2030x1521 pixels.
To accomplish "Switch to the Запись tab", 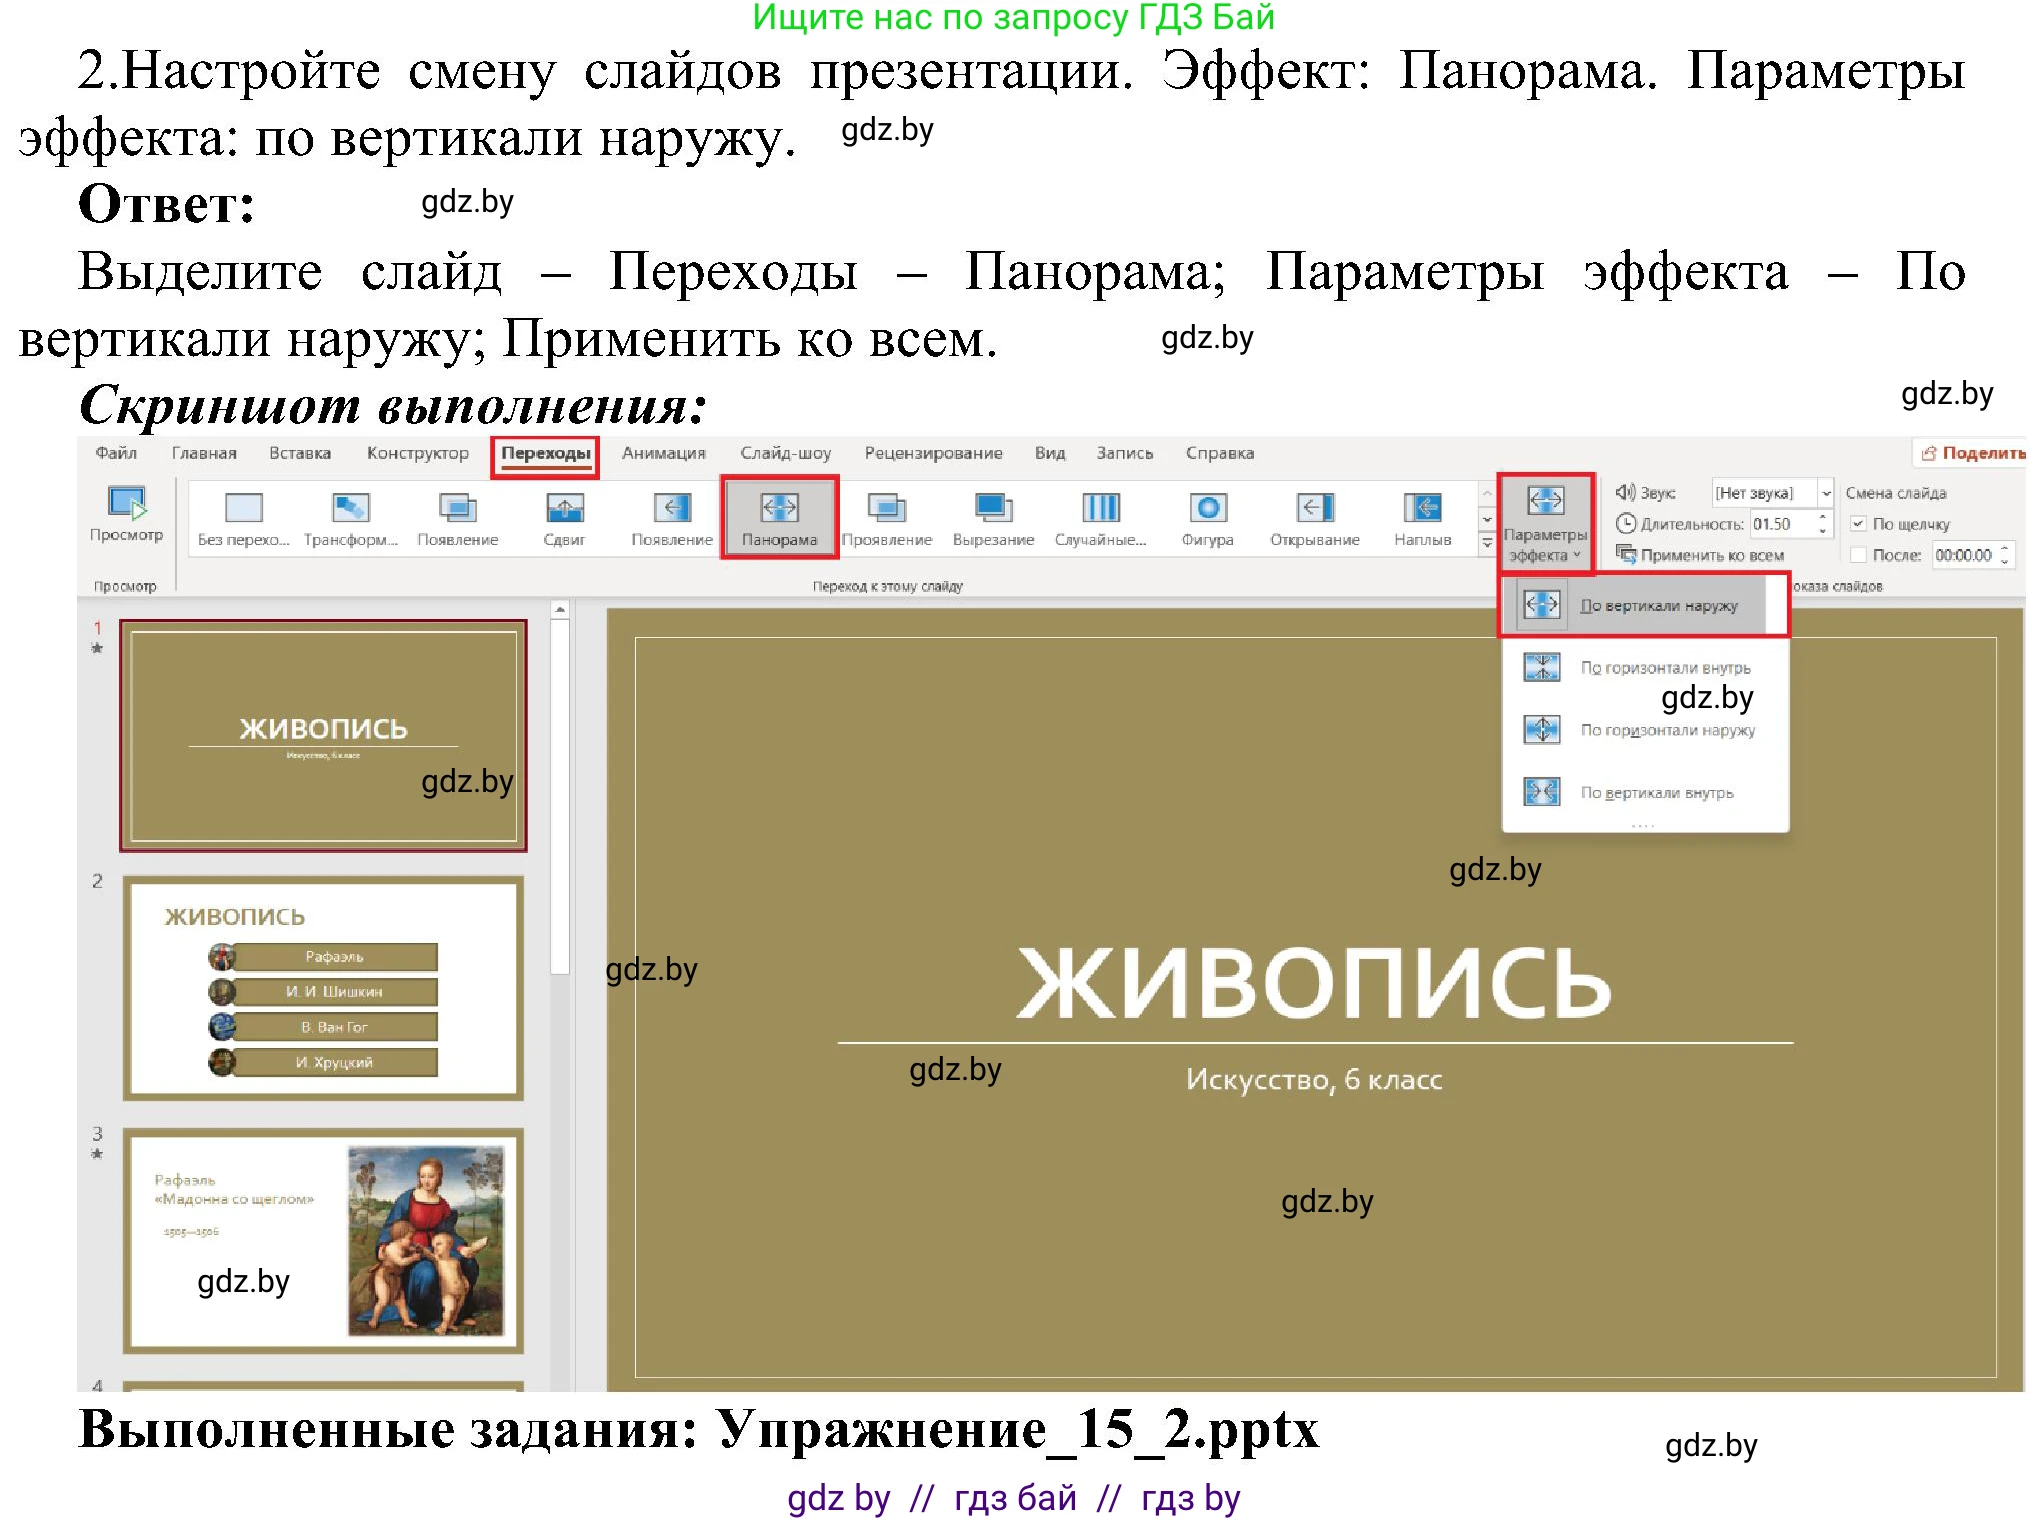I will tap(1124, 453).
